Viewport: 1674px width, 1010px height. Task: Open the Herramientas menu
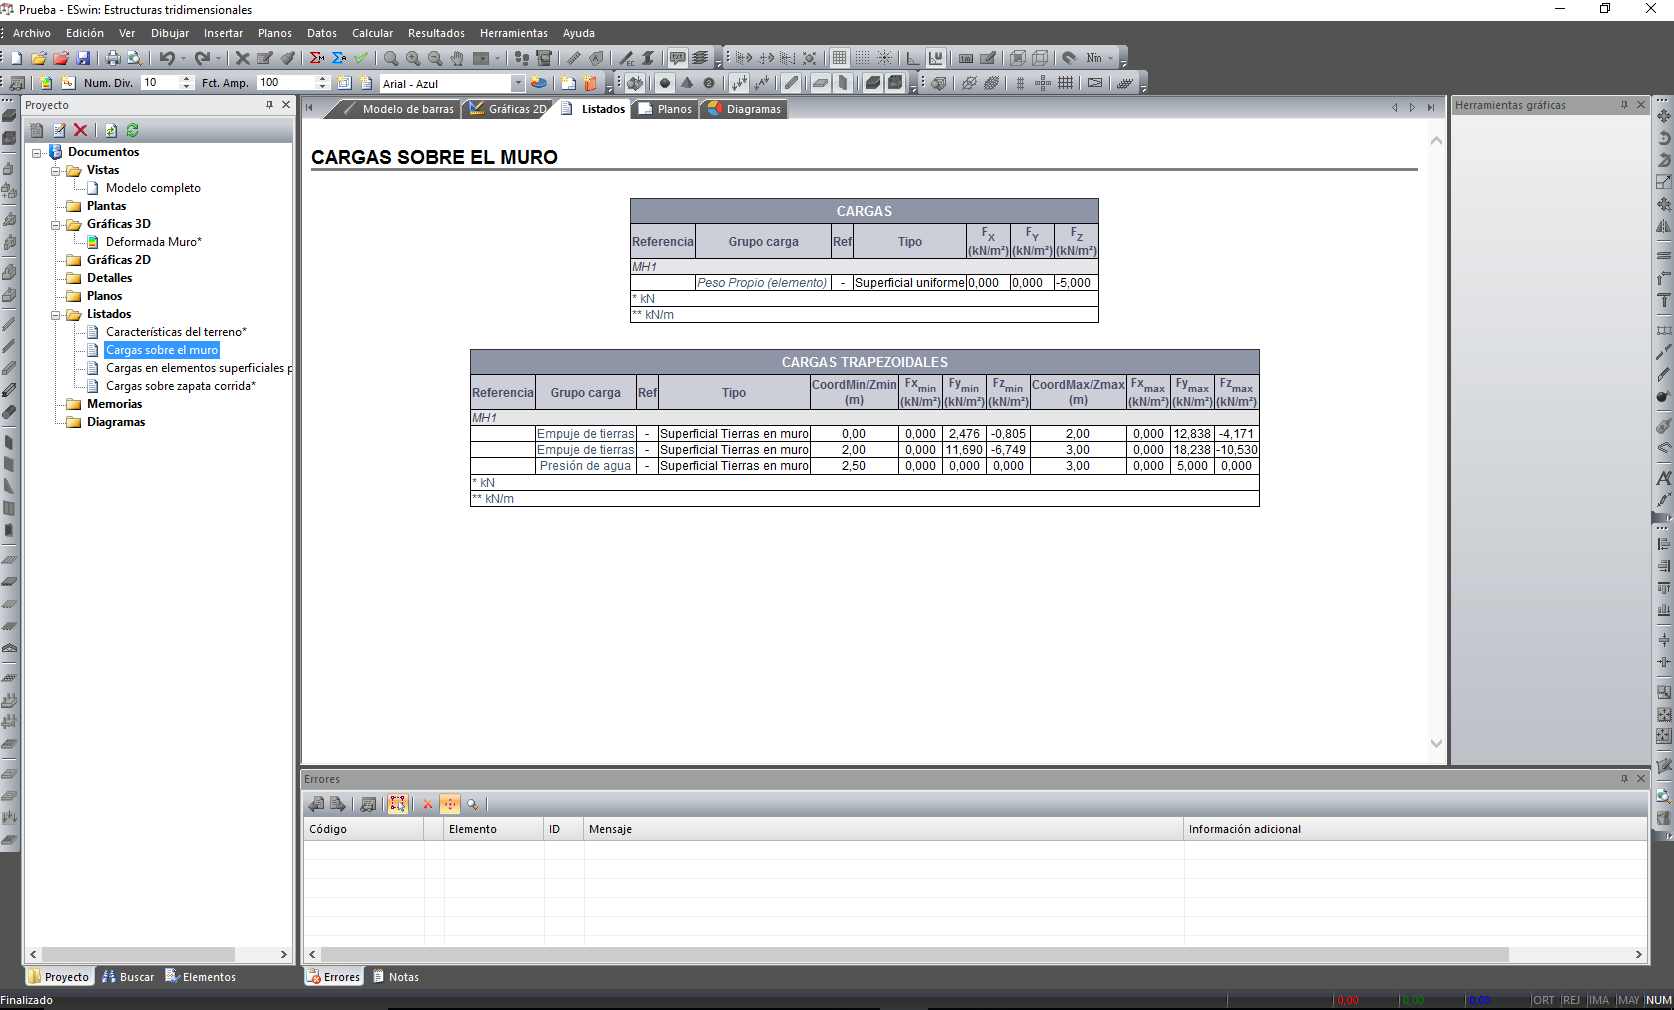pos(514,33)
